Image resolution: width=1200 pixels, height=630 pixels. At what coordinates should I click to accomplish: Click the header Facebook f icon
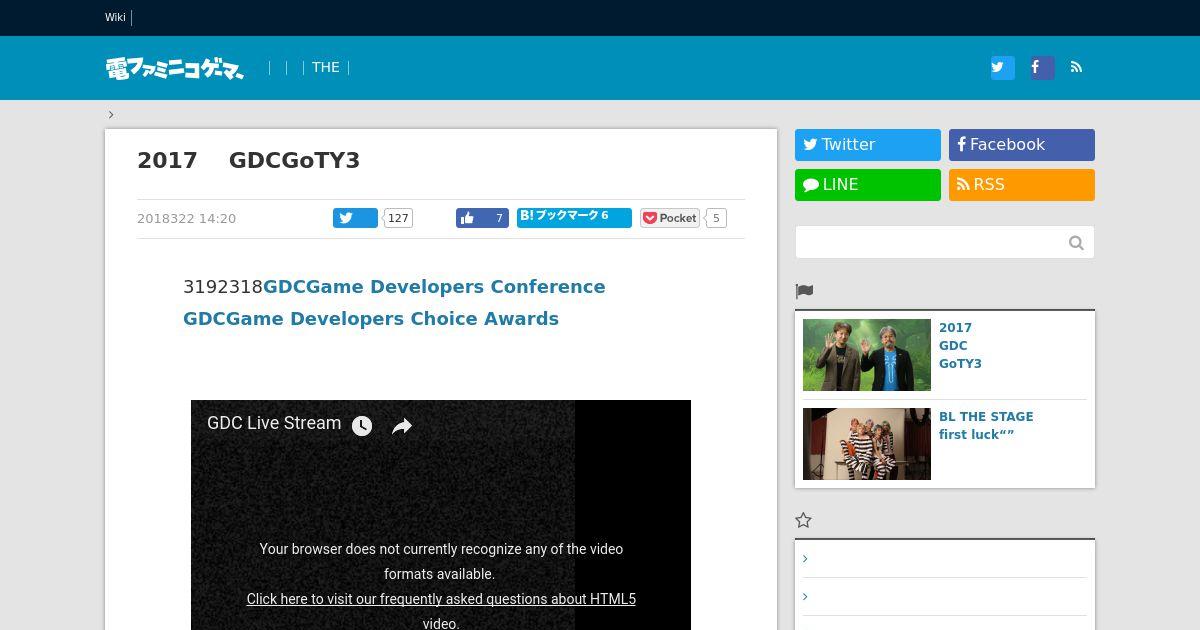(1042, 68)
